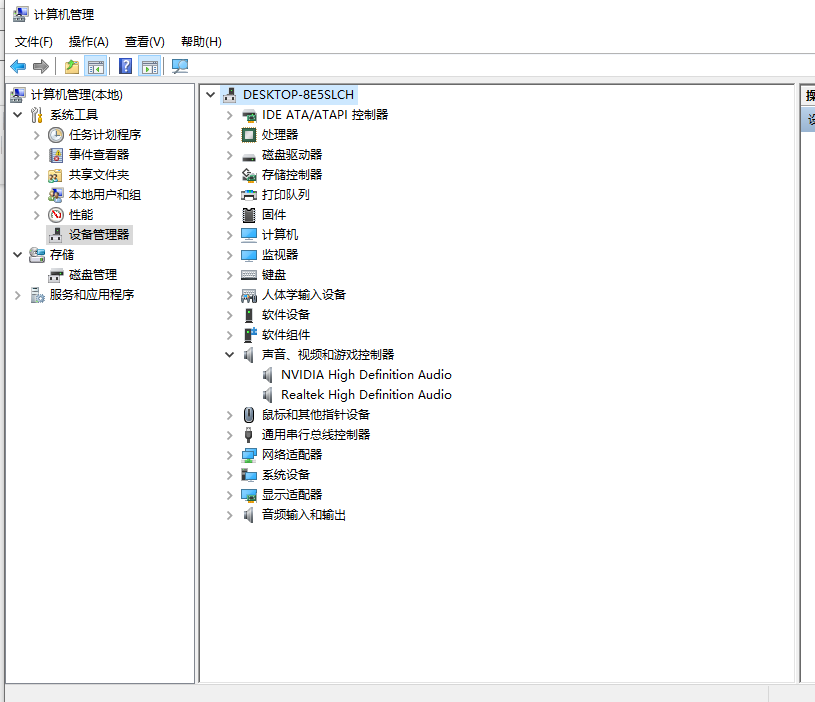Select 任务计划程序 clock icon
815x702 pixels.
pyautogui.click(x=56, y=135)
